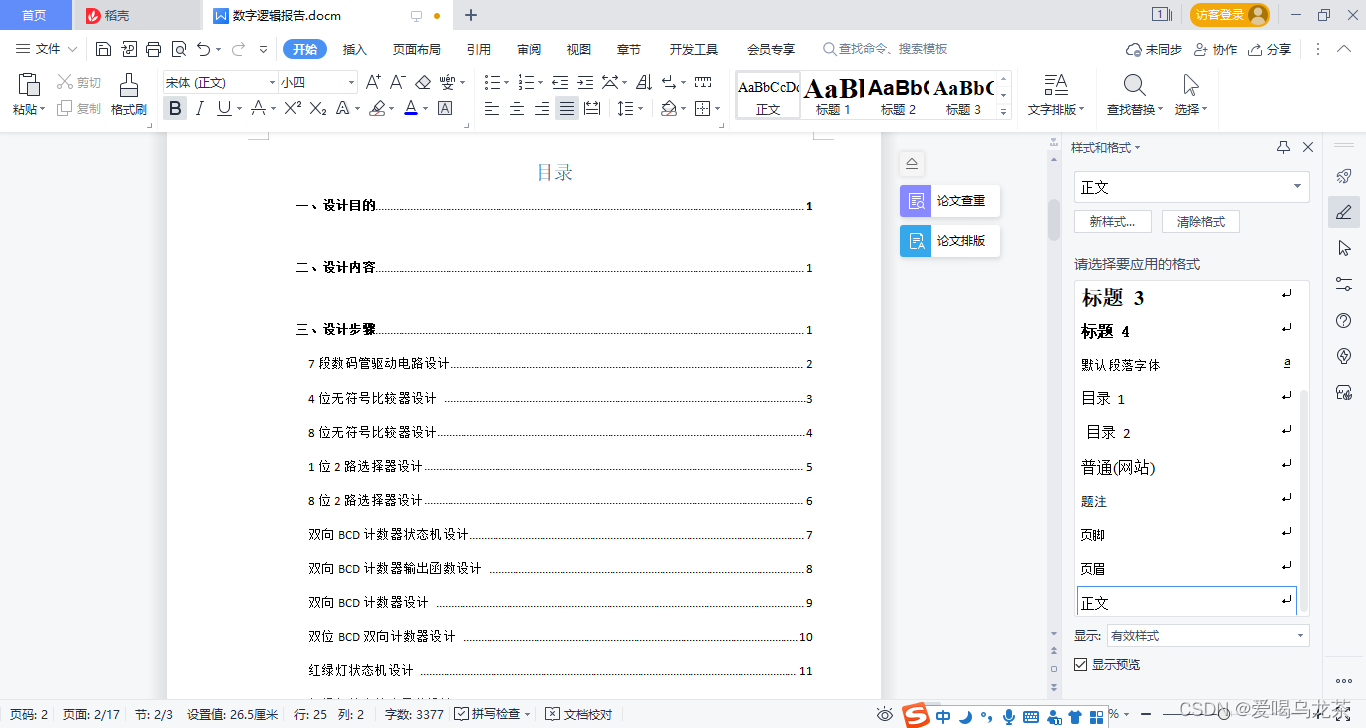This screenshot has width=1366, height=728.
Task: Toggle 拼写检查 checkbox in status bar
Action: click(x=462, y=714)
